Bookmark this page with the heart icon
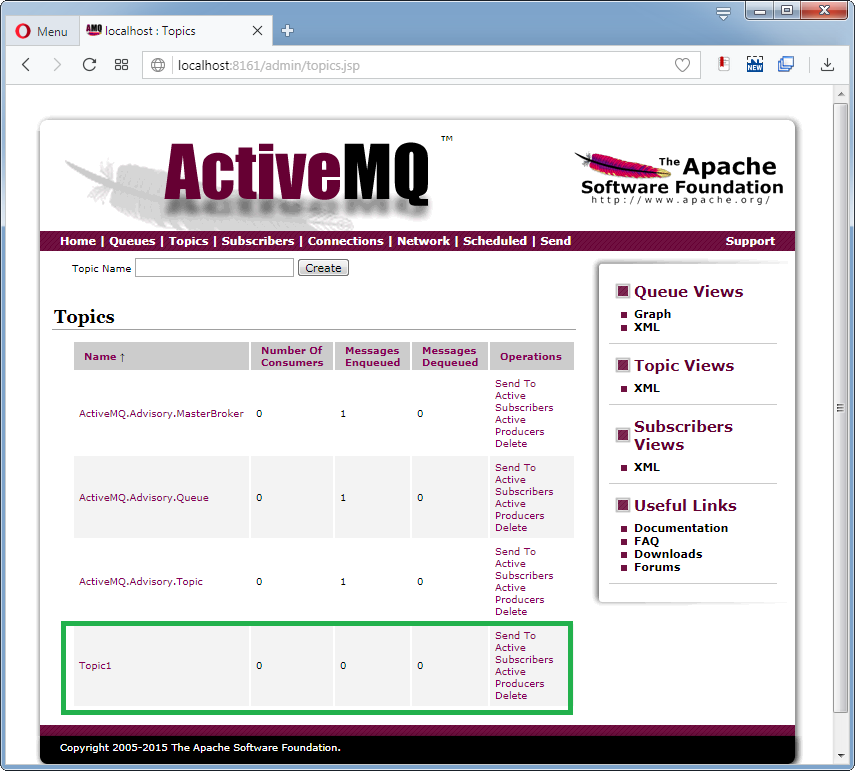 tap(682, 65)
